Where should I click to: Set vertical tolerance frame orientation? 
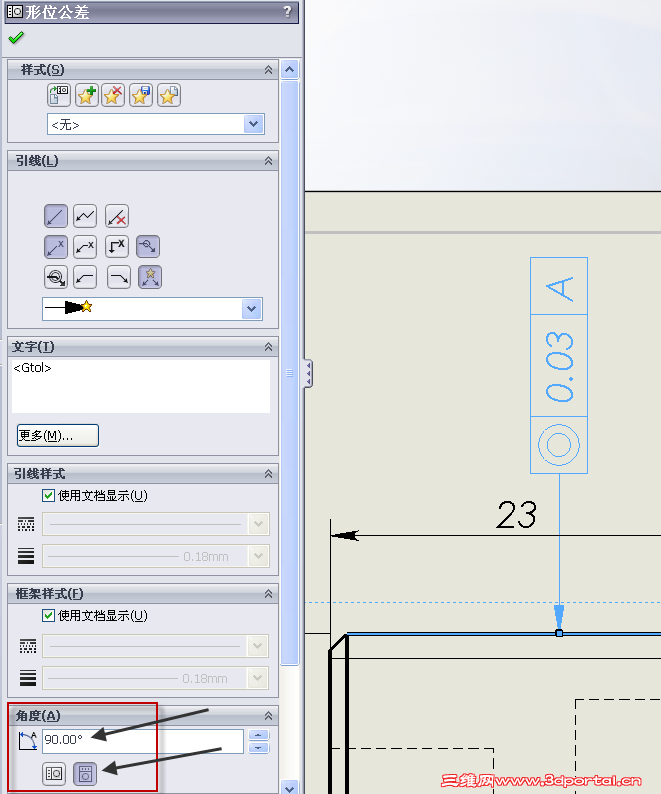tap(85, 774)
